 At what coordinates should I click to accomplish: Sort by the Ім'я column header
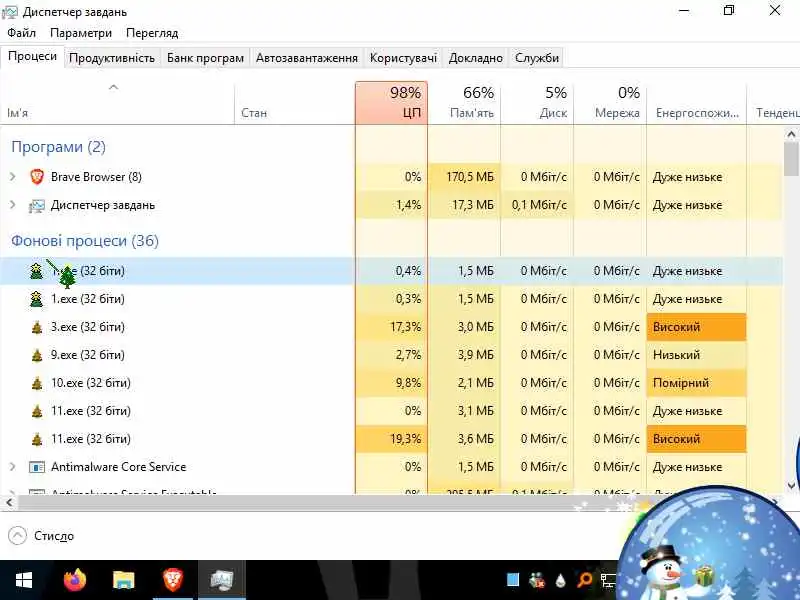click(117, 102)
